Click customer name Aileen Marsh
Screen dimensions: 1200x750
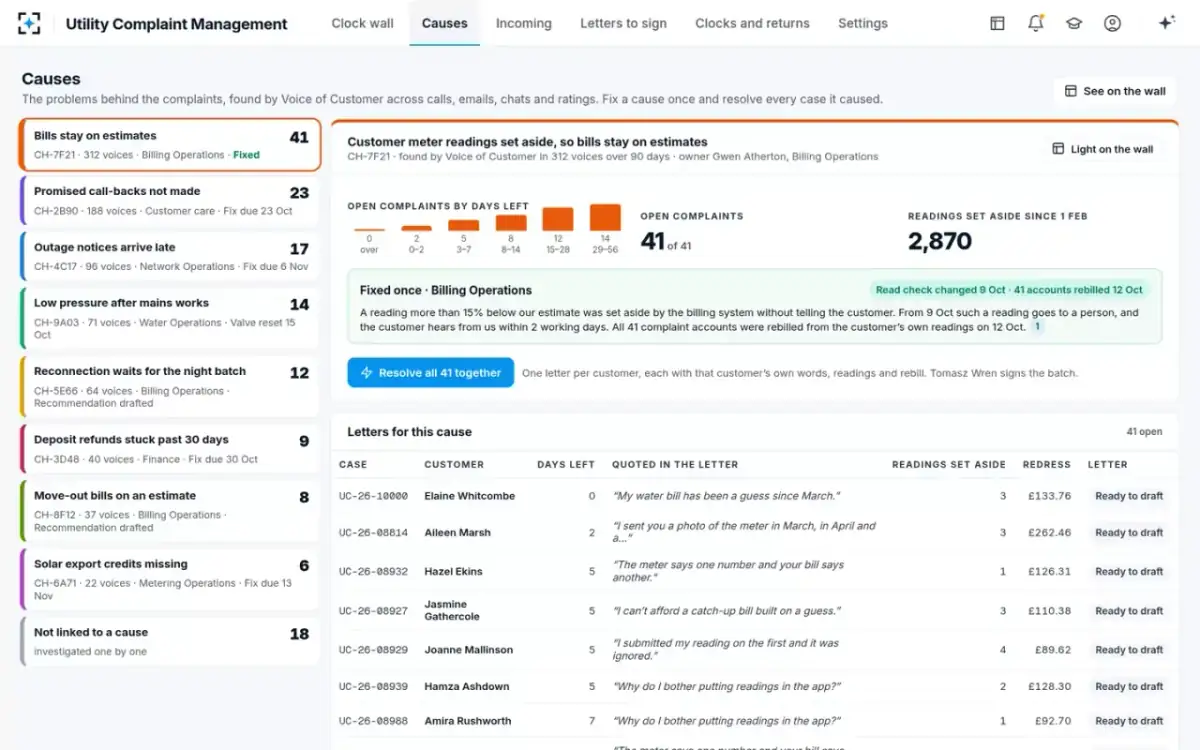(458, 533)
